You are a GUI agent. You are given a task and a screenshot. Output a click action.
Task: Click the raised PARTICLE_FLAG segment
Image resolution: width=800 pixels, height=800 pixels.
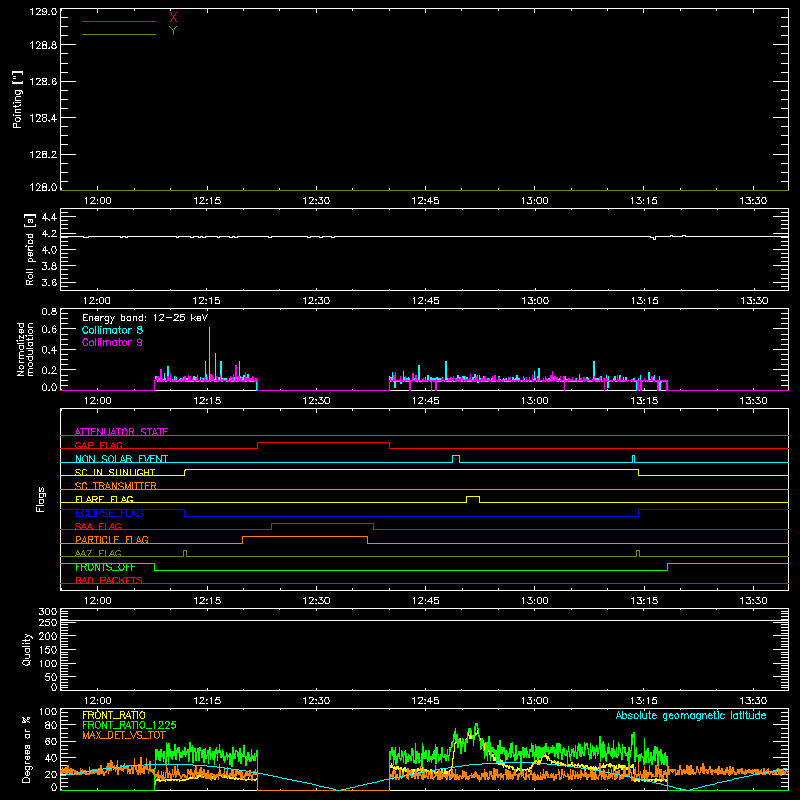click(305, 537)
